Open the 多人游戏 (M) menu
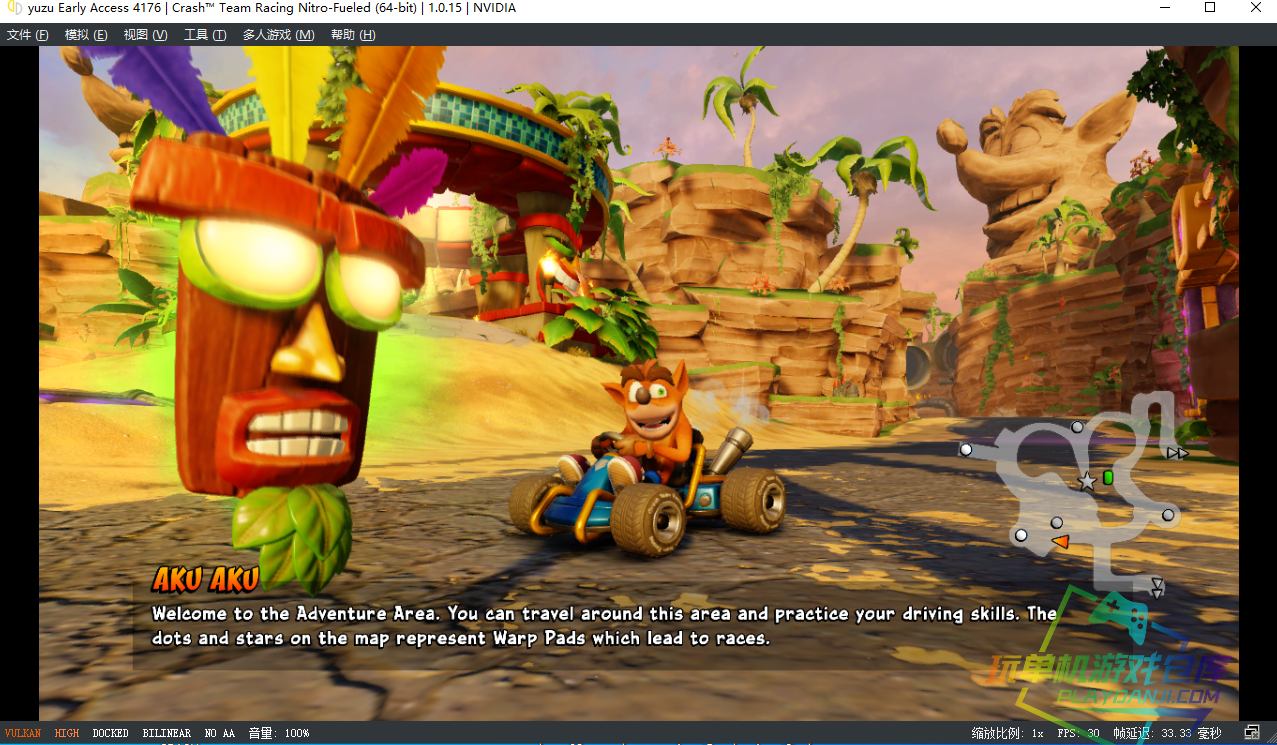Viewport: 1277px width, 745px height. point(278,35)
